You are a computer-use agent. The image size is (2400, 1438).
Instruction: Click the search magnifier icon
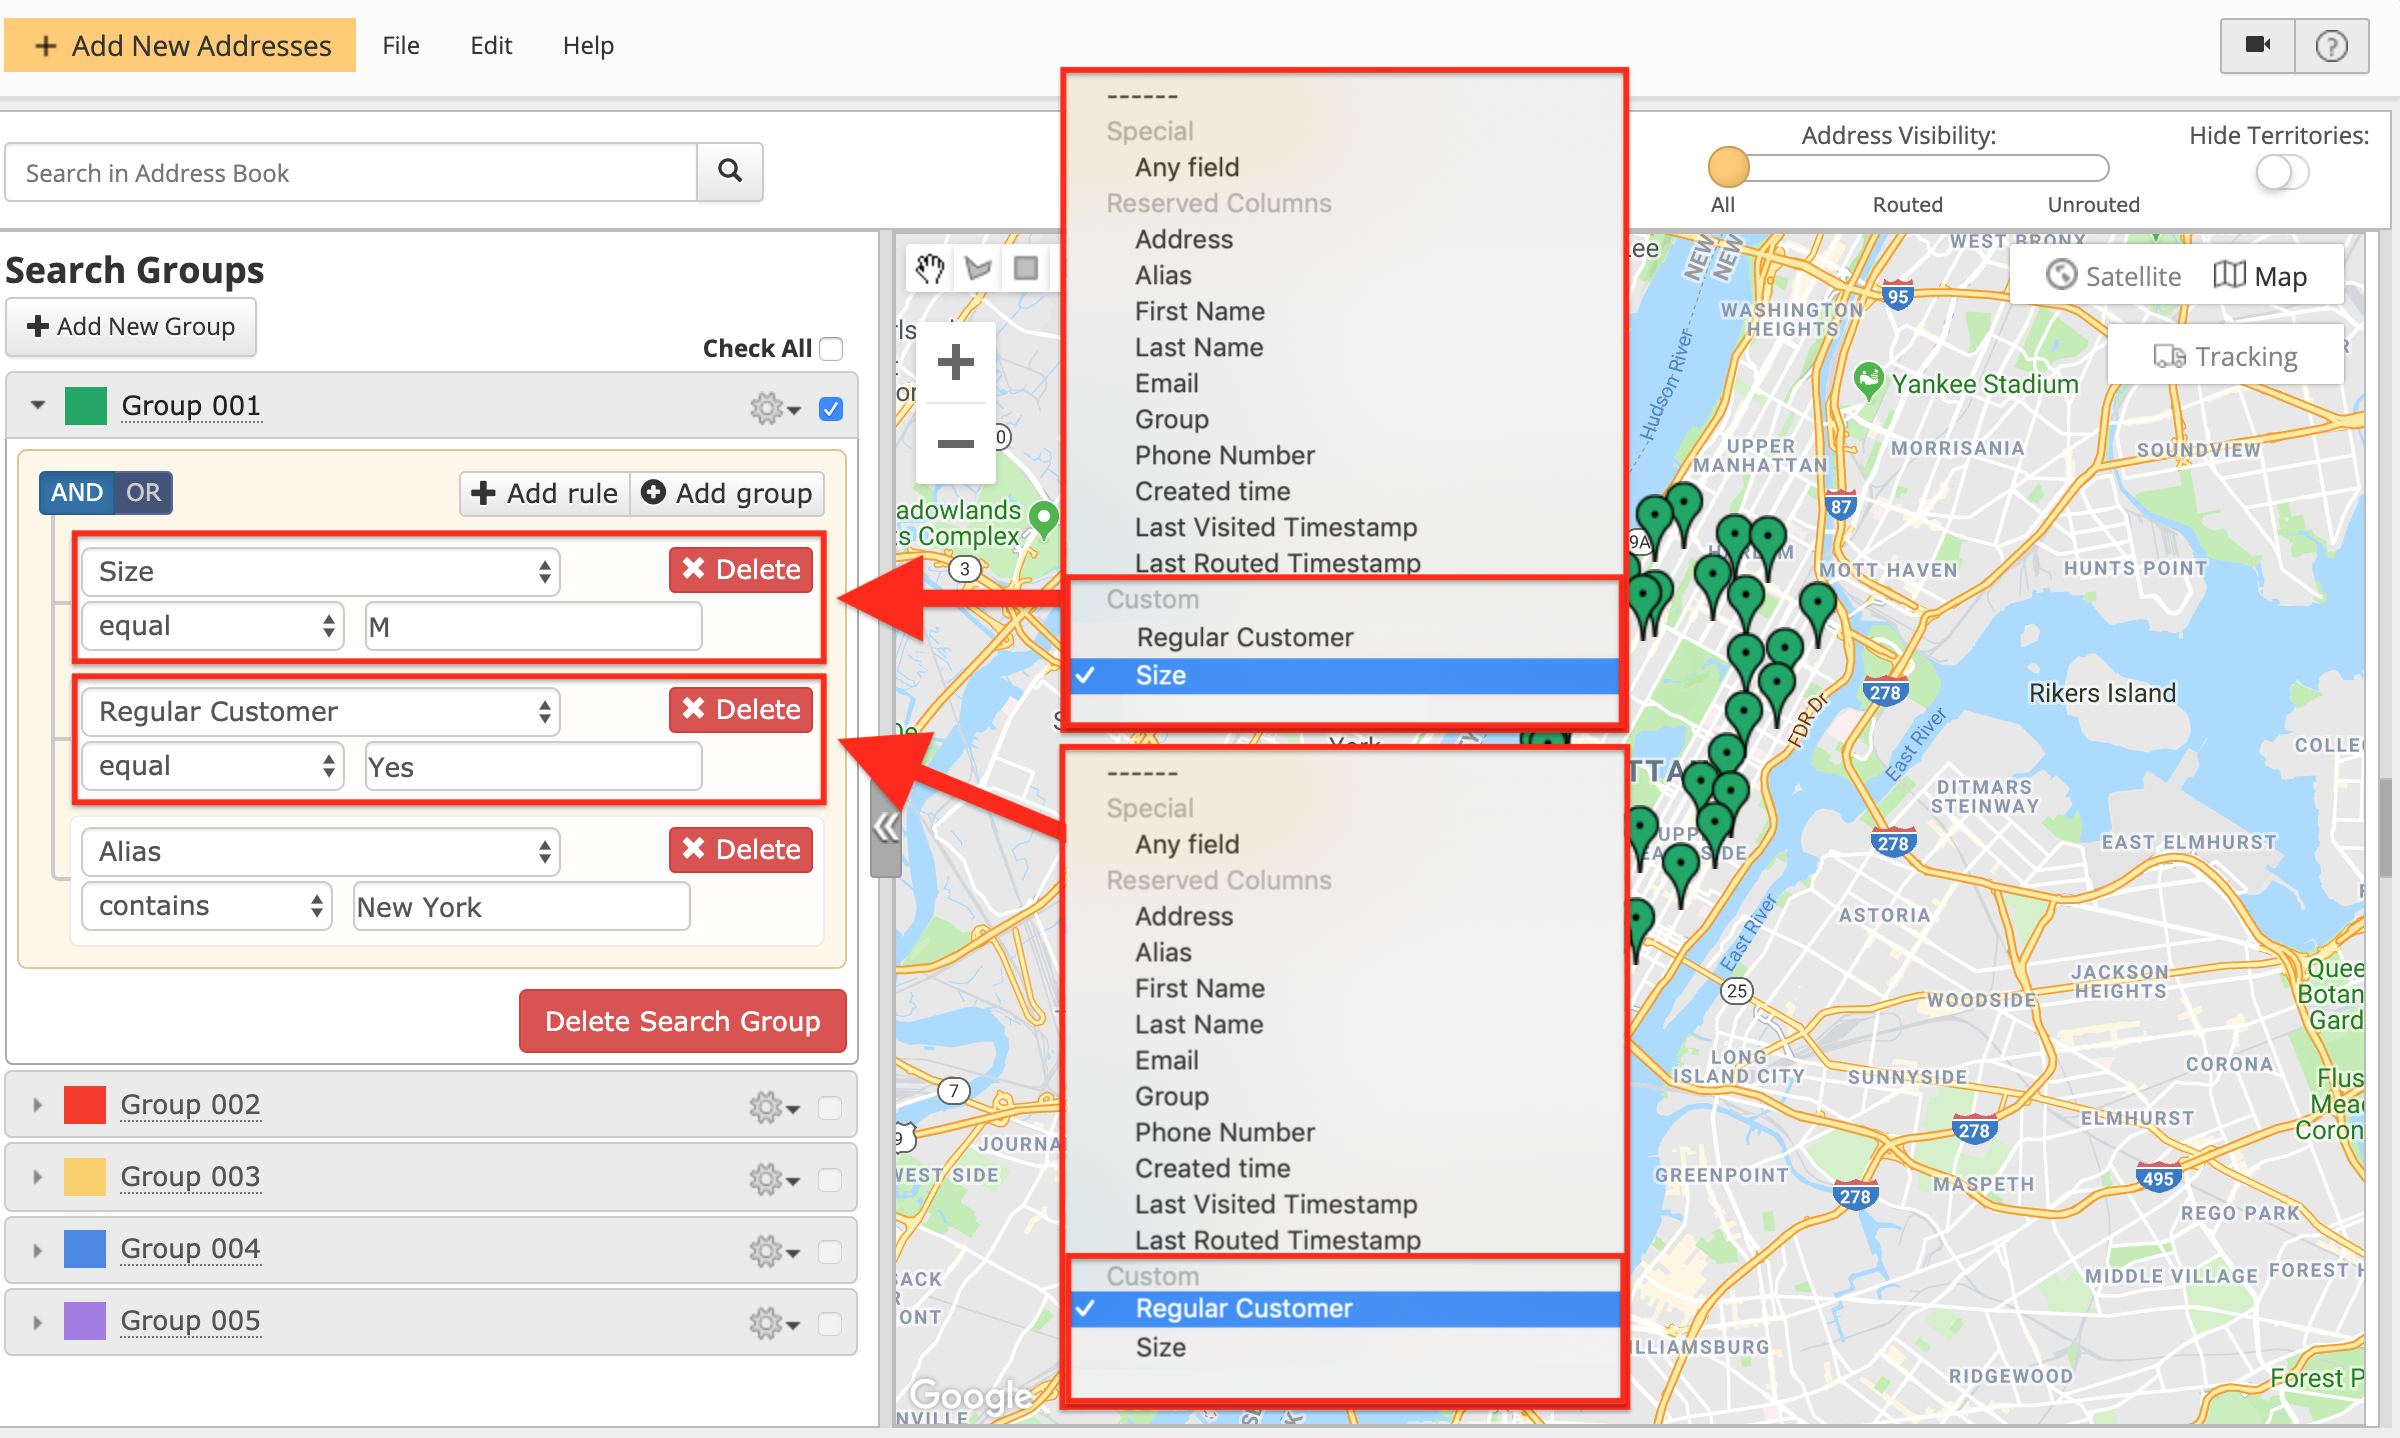tap(730, 171)
